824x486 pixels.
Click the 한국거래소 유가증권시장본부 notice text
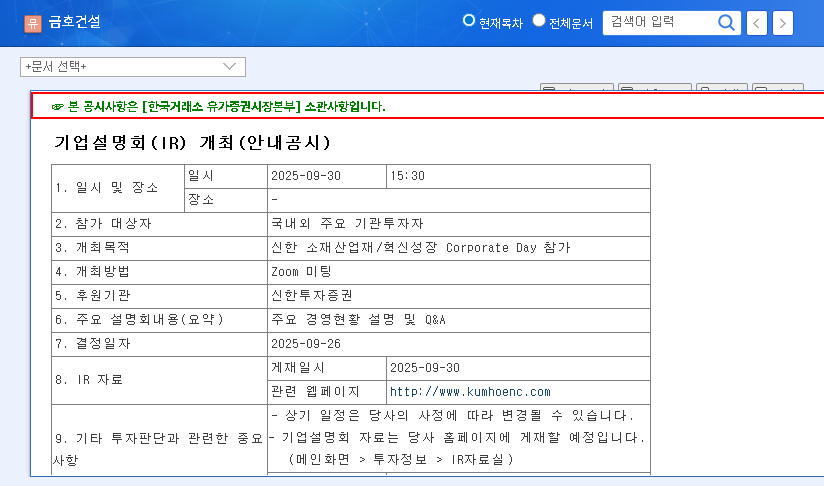tap(221, 107)
